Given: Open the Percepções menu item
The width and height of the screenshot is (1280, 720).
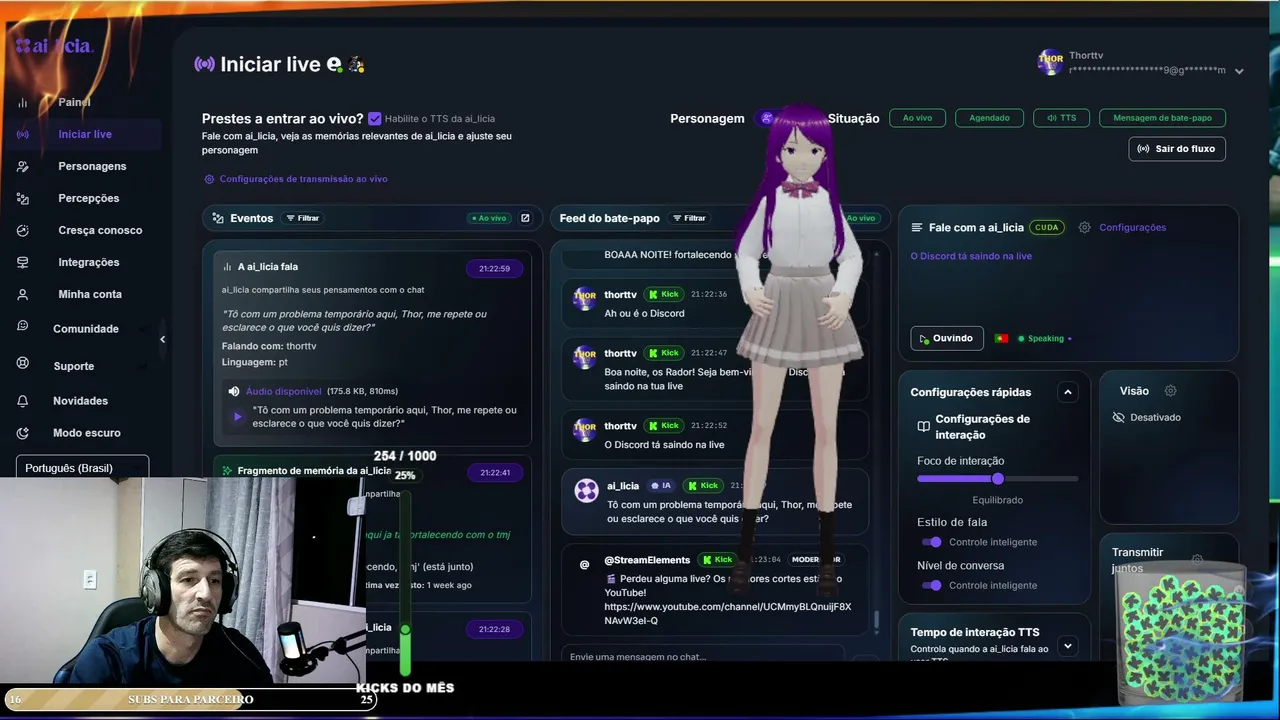Looking at the screenshot, I should (x=88, y=198).
